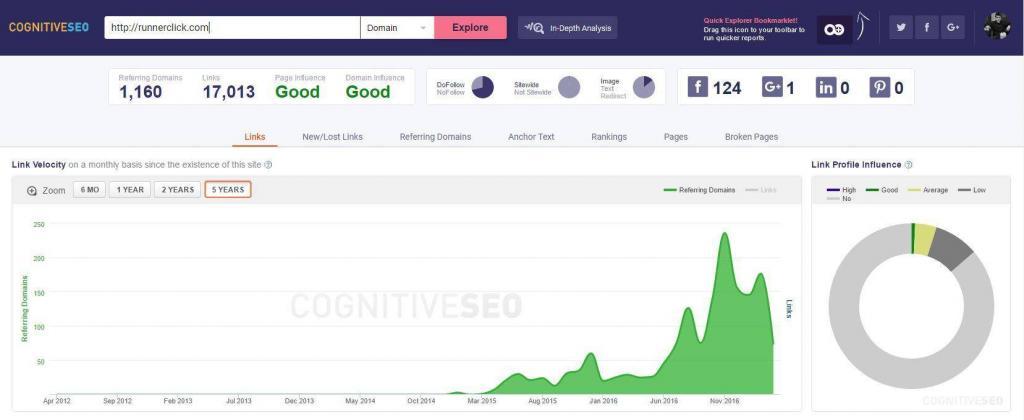Switch to the New/Lost Links tab
This screenshot has width=1024, height=420.
tap(332, 137)
